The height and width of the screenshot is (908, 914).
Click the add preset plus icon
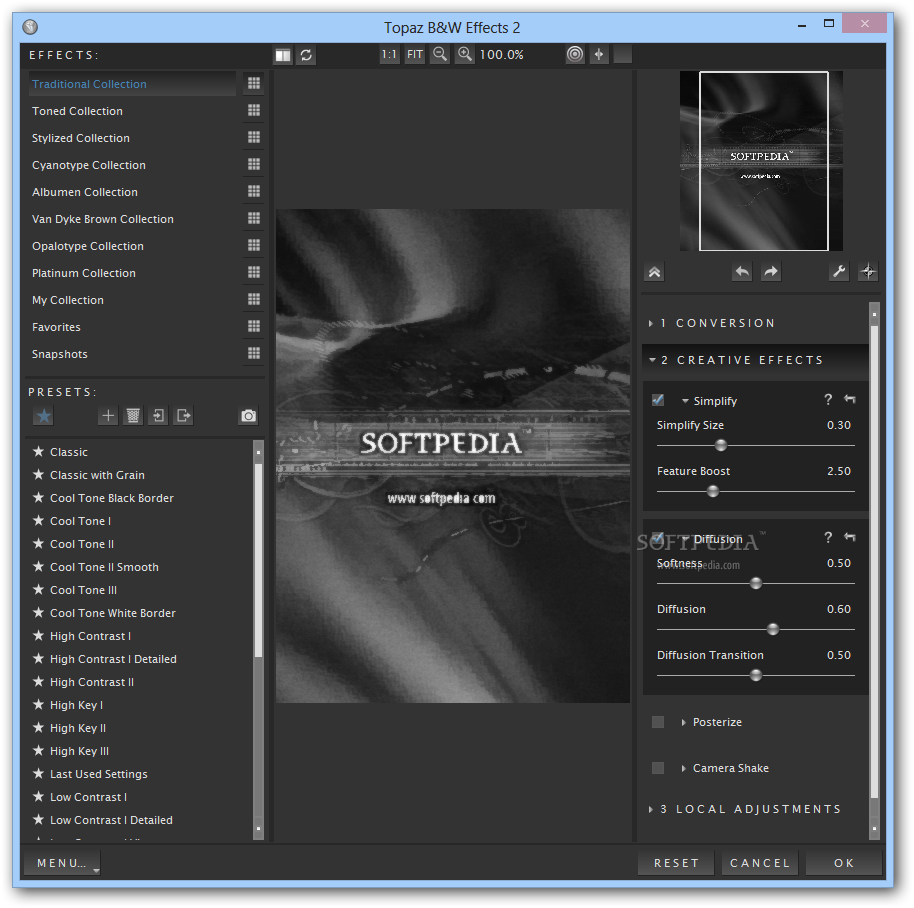[x=108, y=416]
